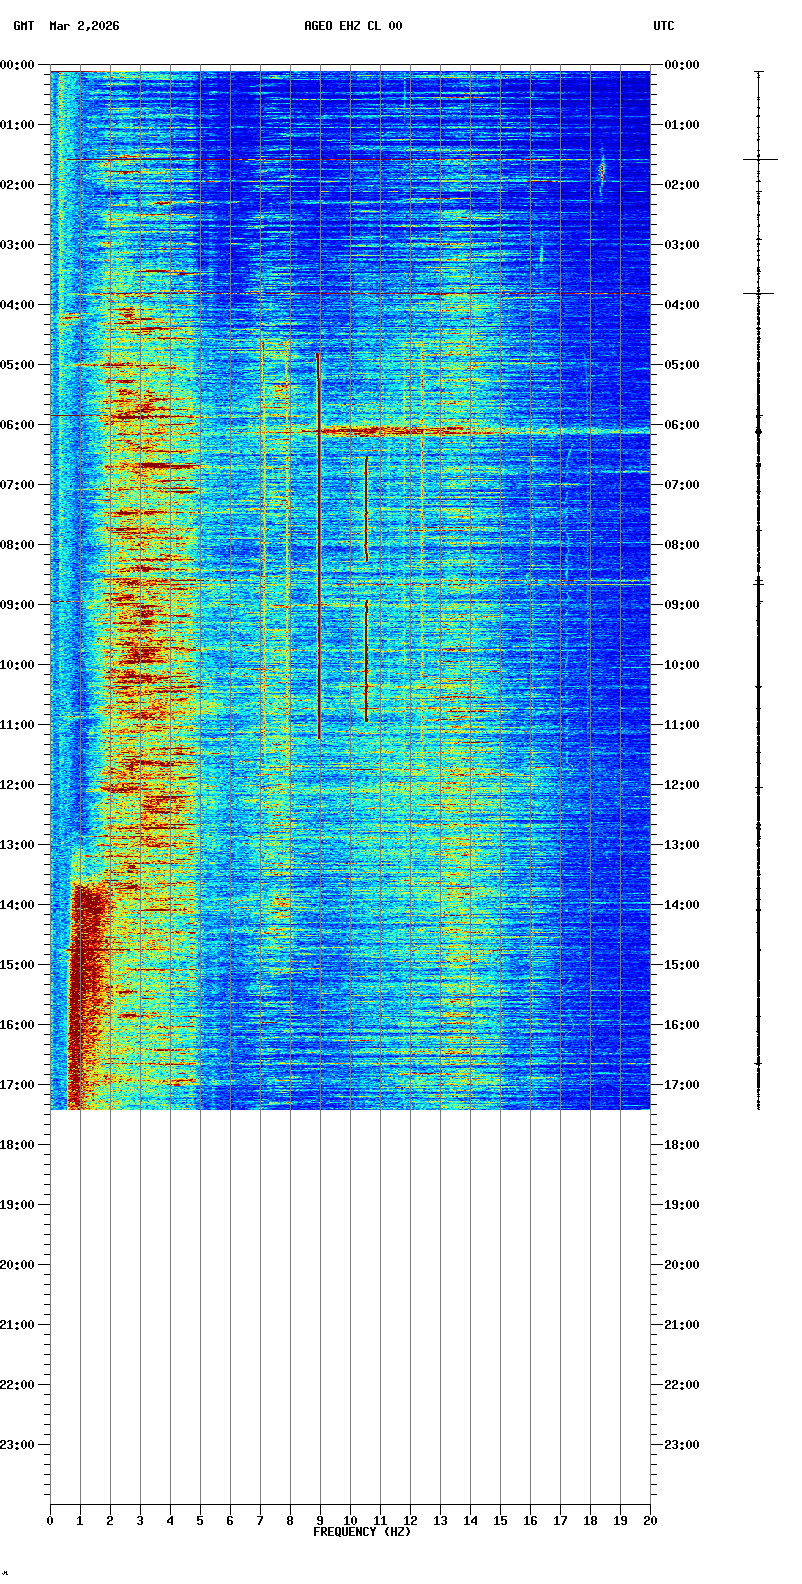Click the red horizontal streak at 06:00 near 11 Hz
This screenshot has width=802, height=1584.
click(x=380, y=431)
